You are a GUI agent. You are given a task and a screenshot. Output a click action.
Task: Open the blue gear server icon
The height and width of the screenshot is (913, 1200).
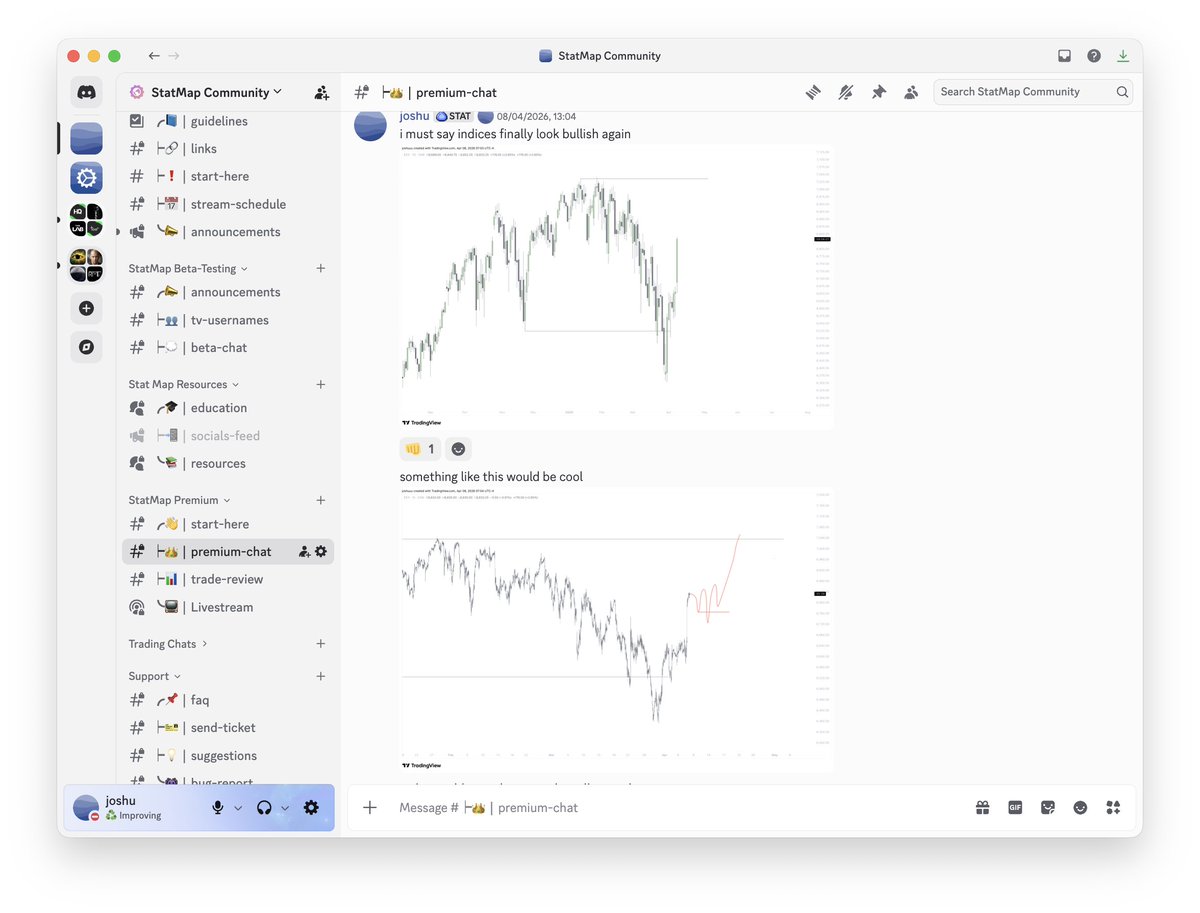click(86, 178)
